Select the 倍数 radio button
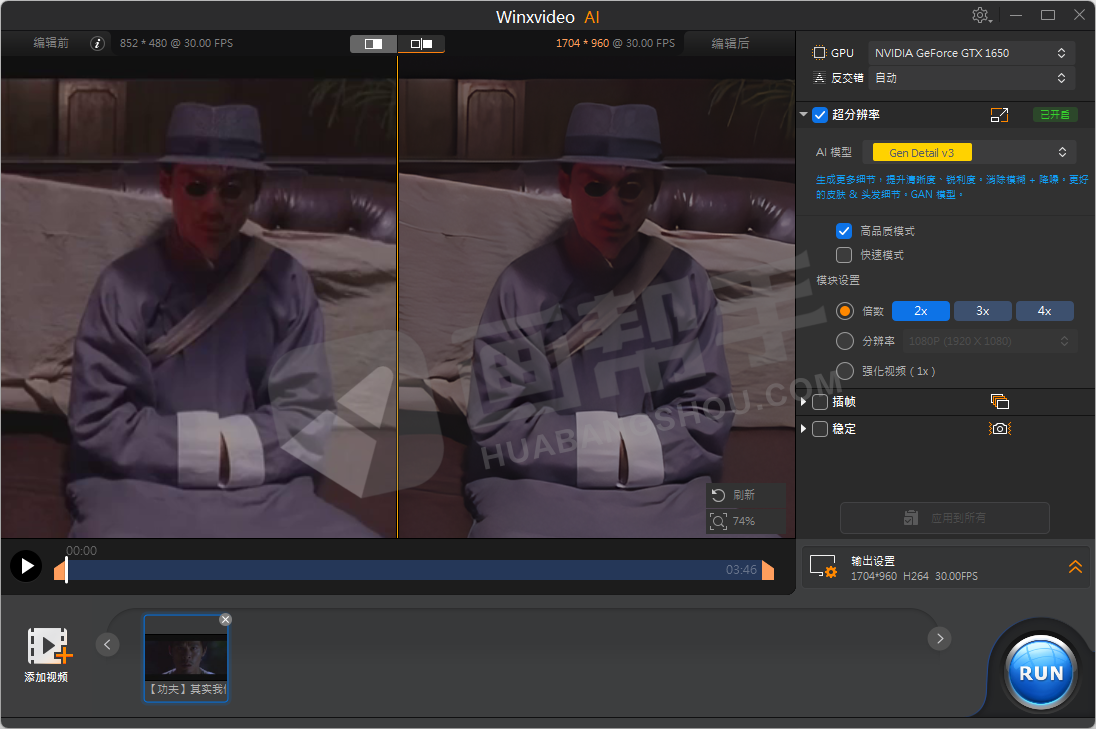Viewport: 1096px width, 729px height. coord(844,311)
